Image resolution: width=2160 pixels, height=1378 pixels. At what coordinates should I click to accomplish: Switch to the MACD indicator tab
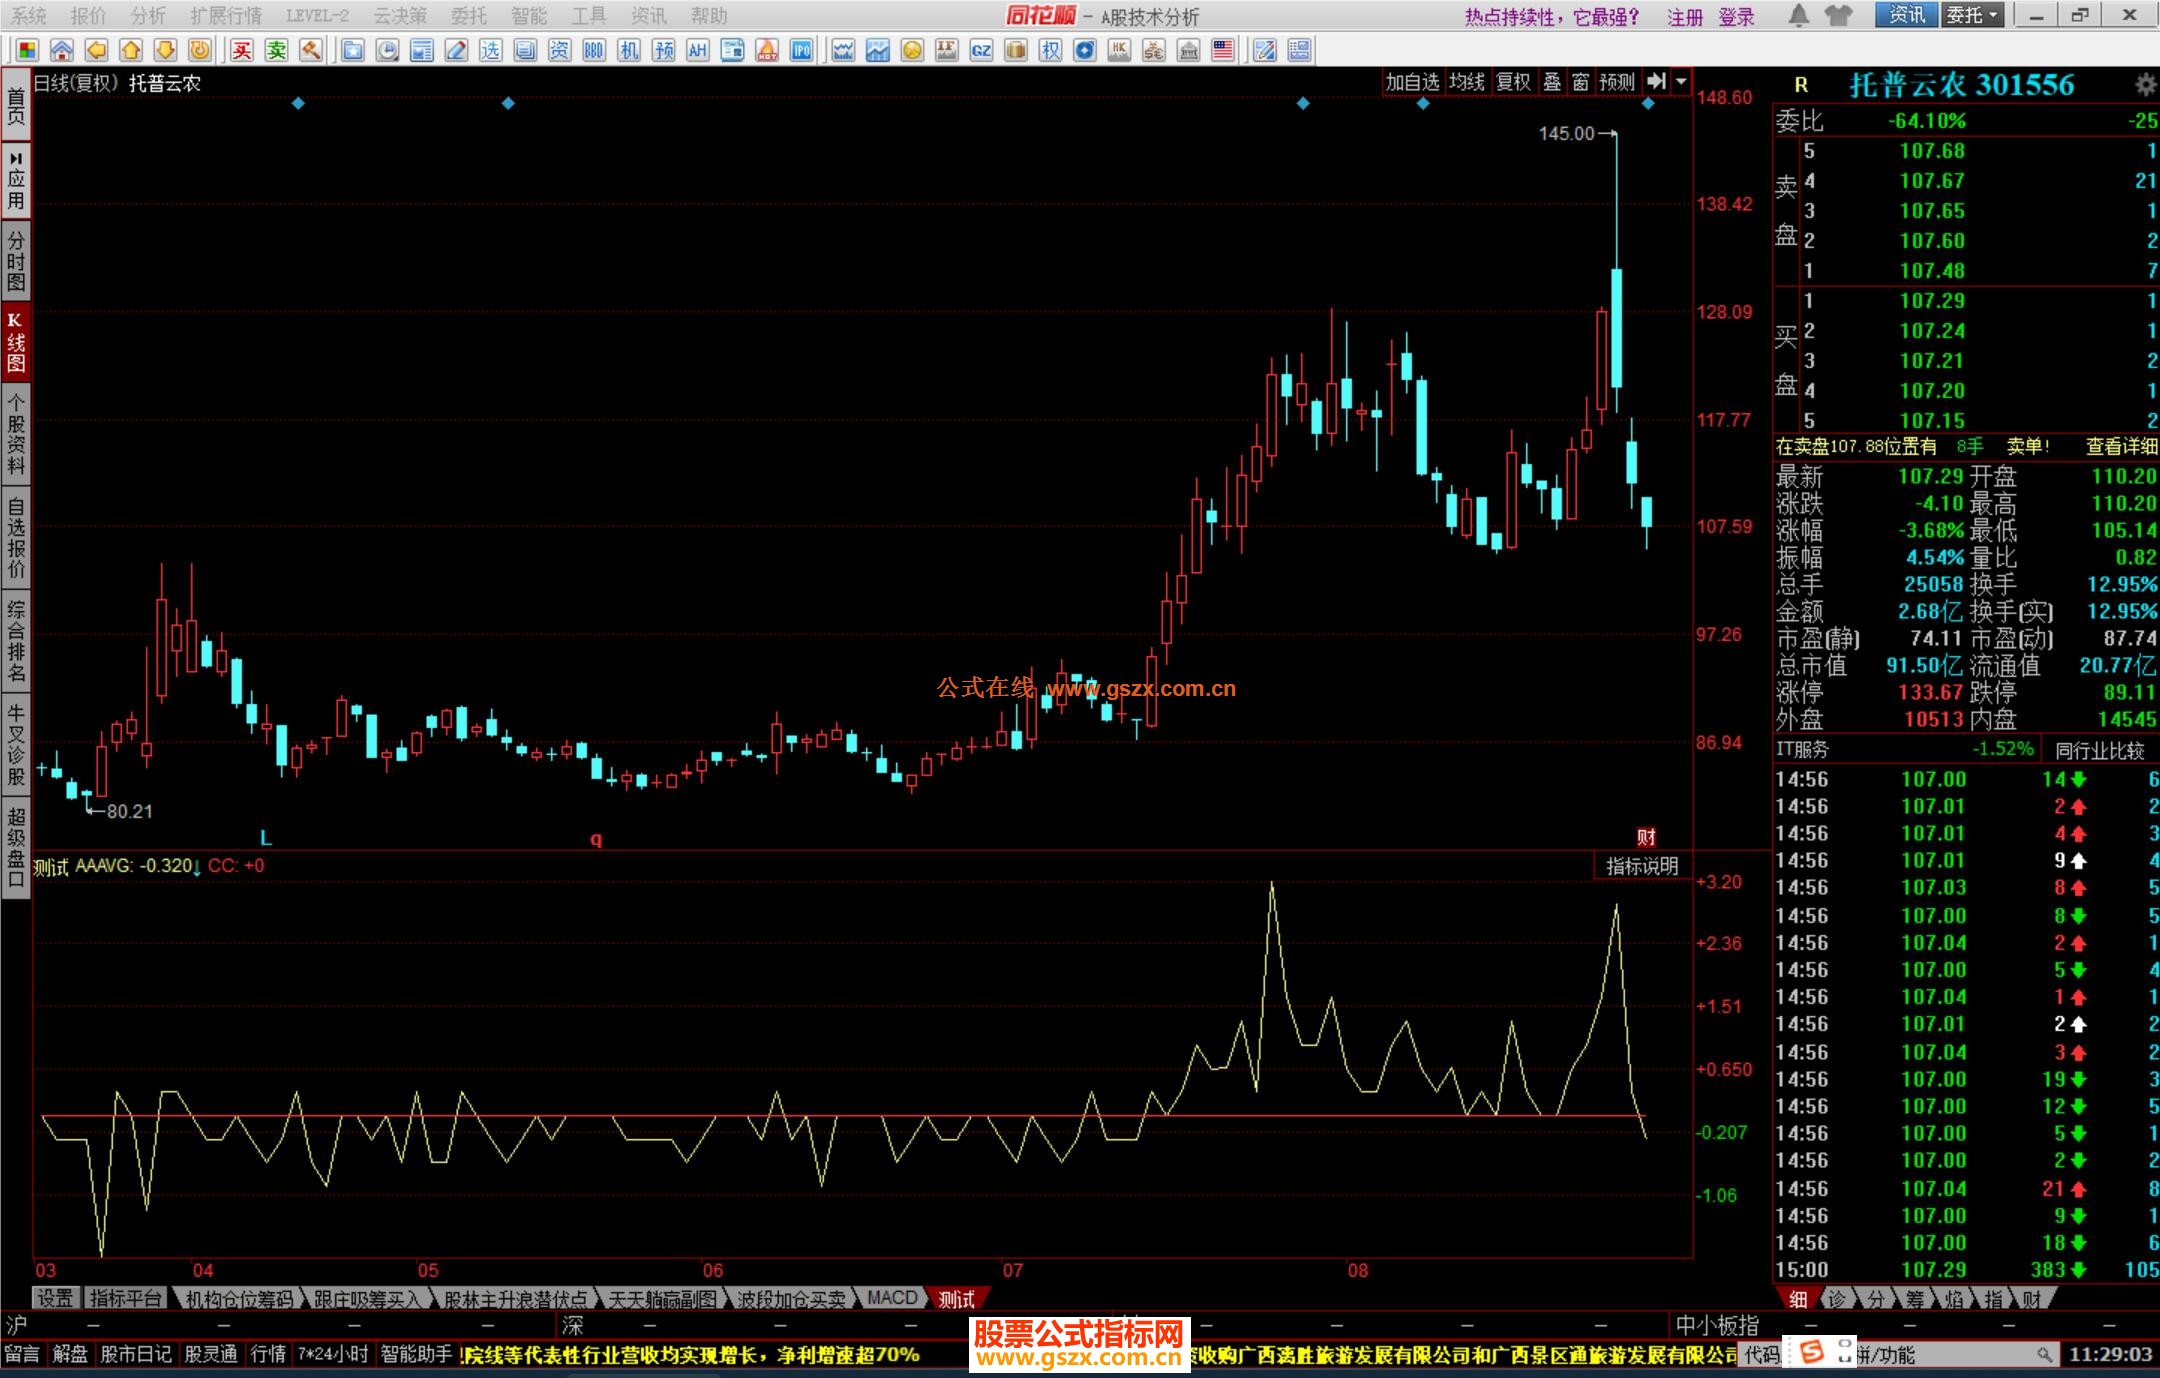tap(891, 1298)
